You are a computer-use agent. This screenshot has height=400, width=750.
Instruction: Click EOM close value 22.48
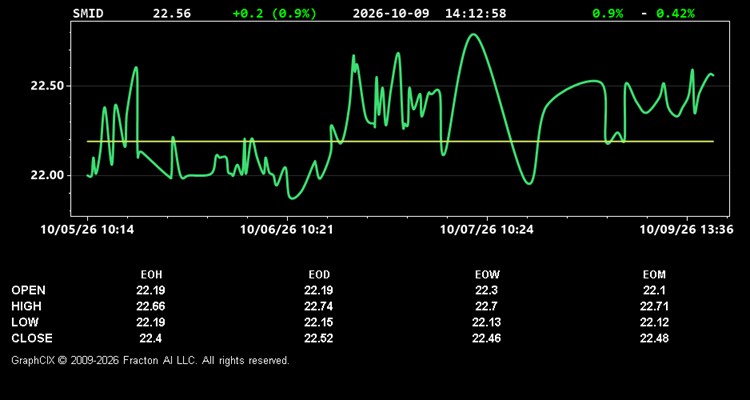654,338
